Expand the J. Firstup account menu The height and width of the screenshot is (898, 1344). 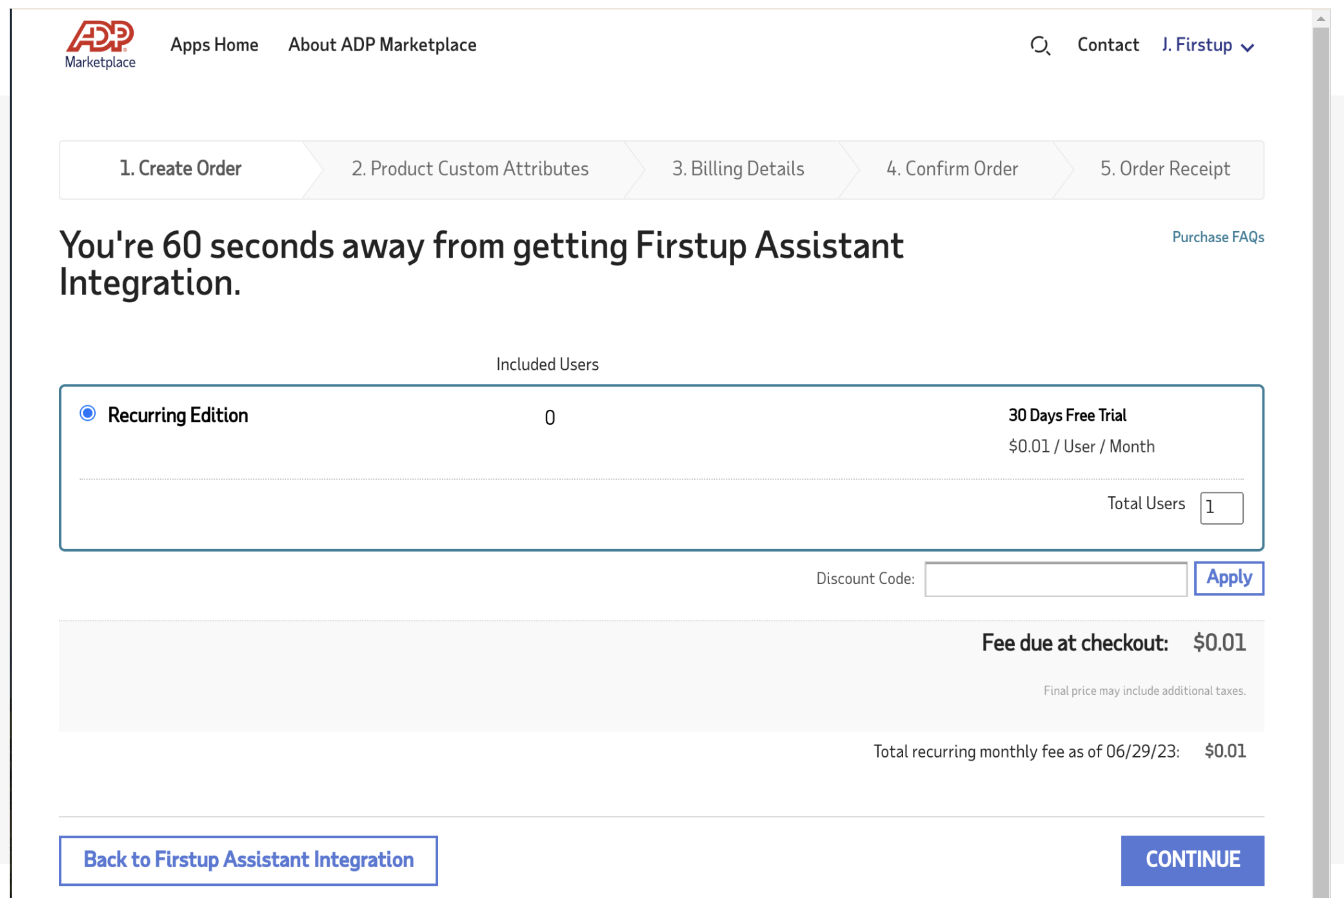point(1208,46)
